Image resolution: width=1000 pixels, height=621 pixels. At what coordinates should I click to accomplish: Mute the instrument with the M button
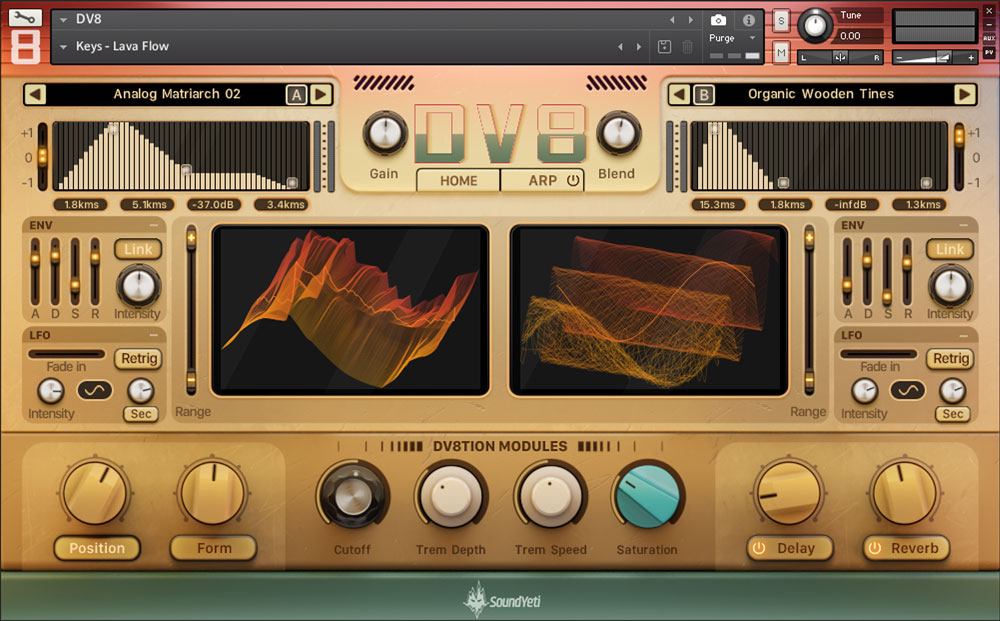pyautogui.click(x=781, y=53)
